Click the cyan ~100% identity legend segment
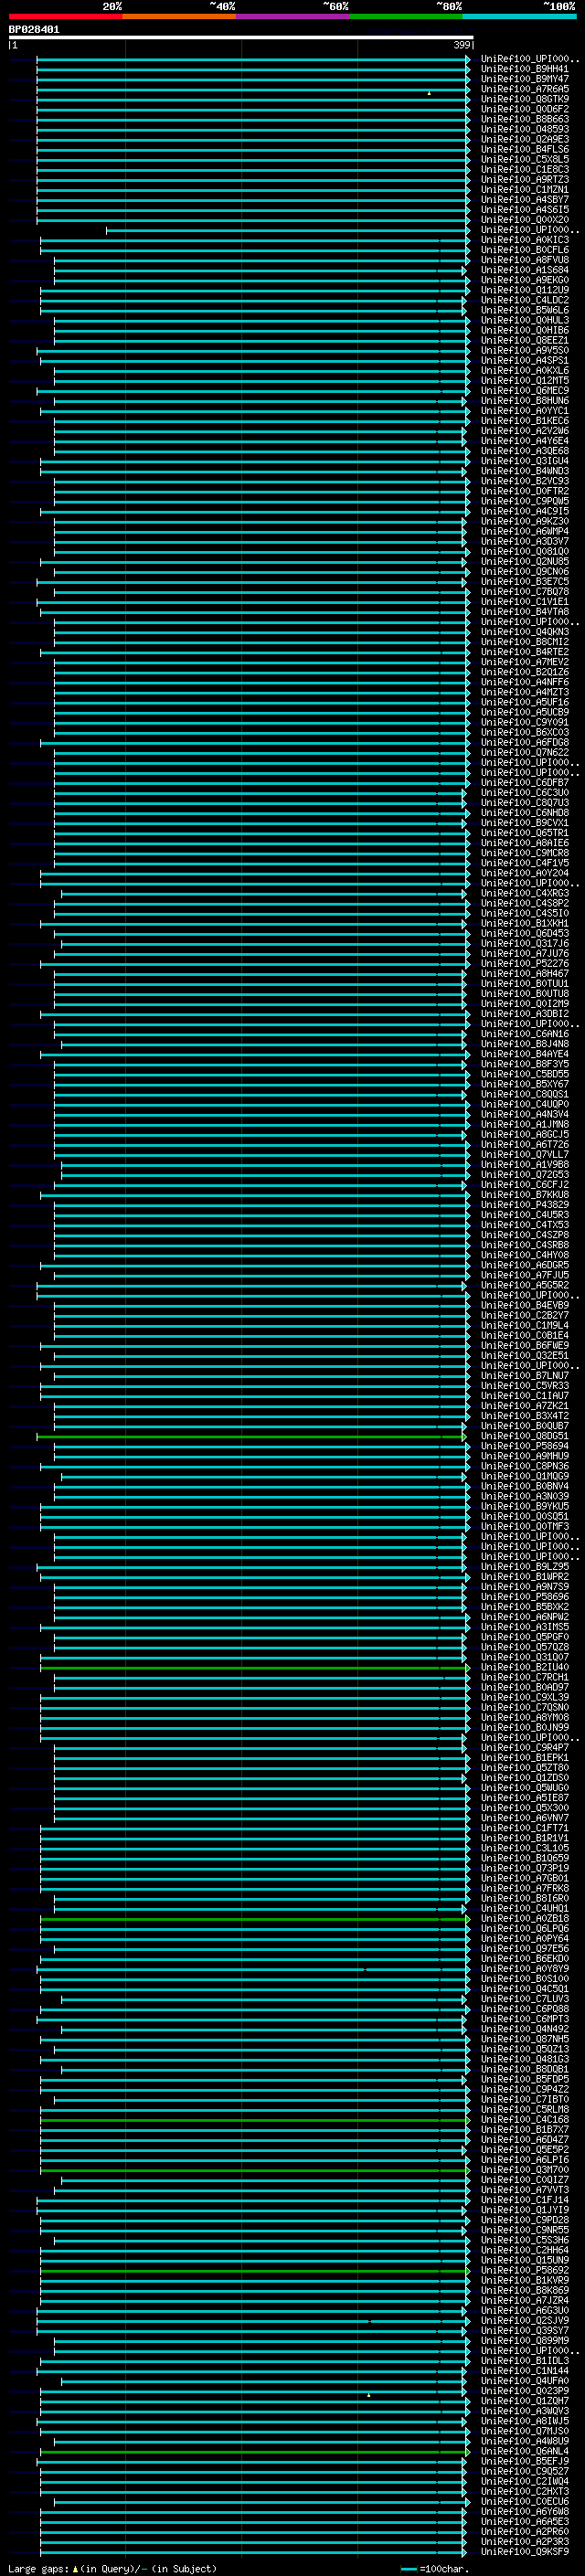Viewport: 585px width, 2576px height. 519,16
